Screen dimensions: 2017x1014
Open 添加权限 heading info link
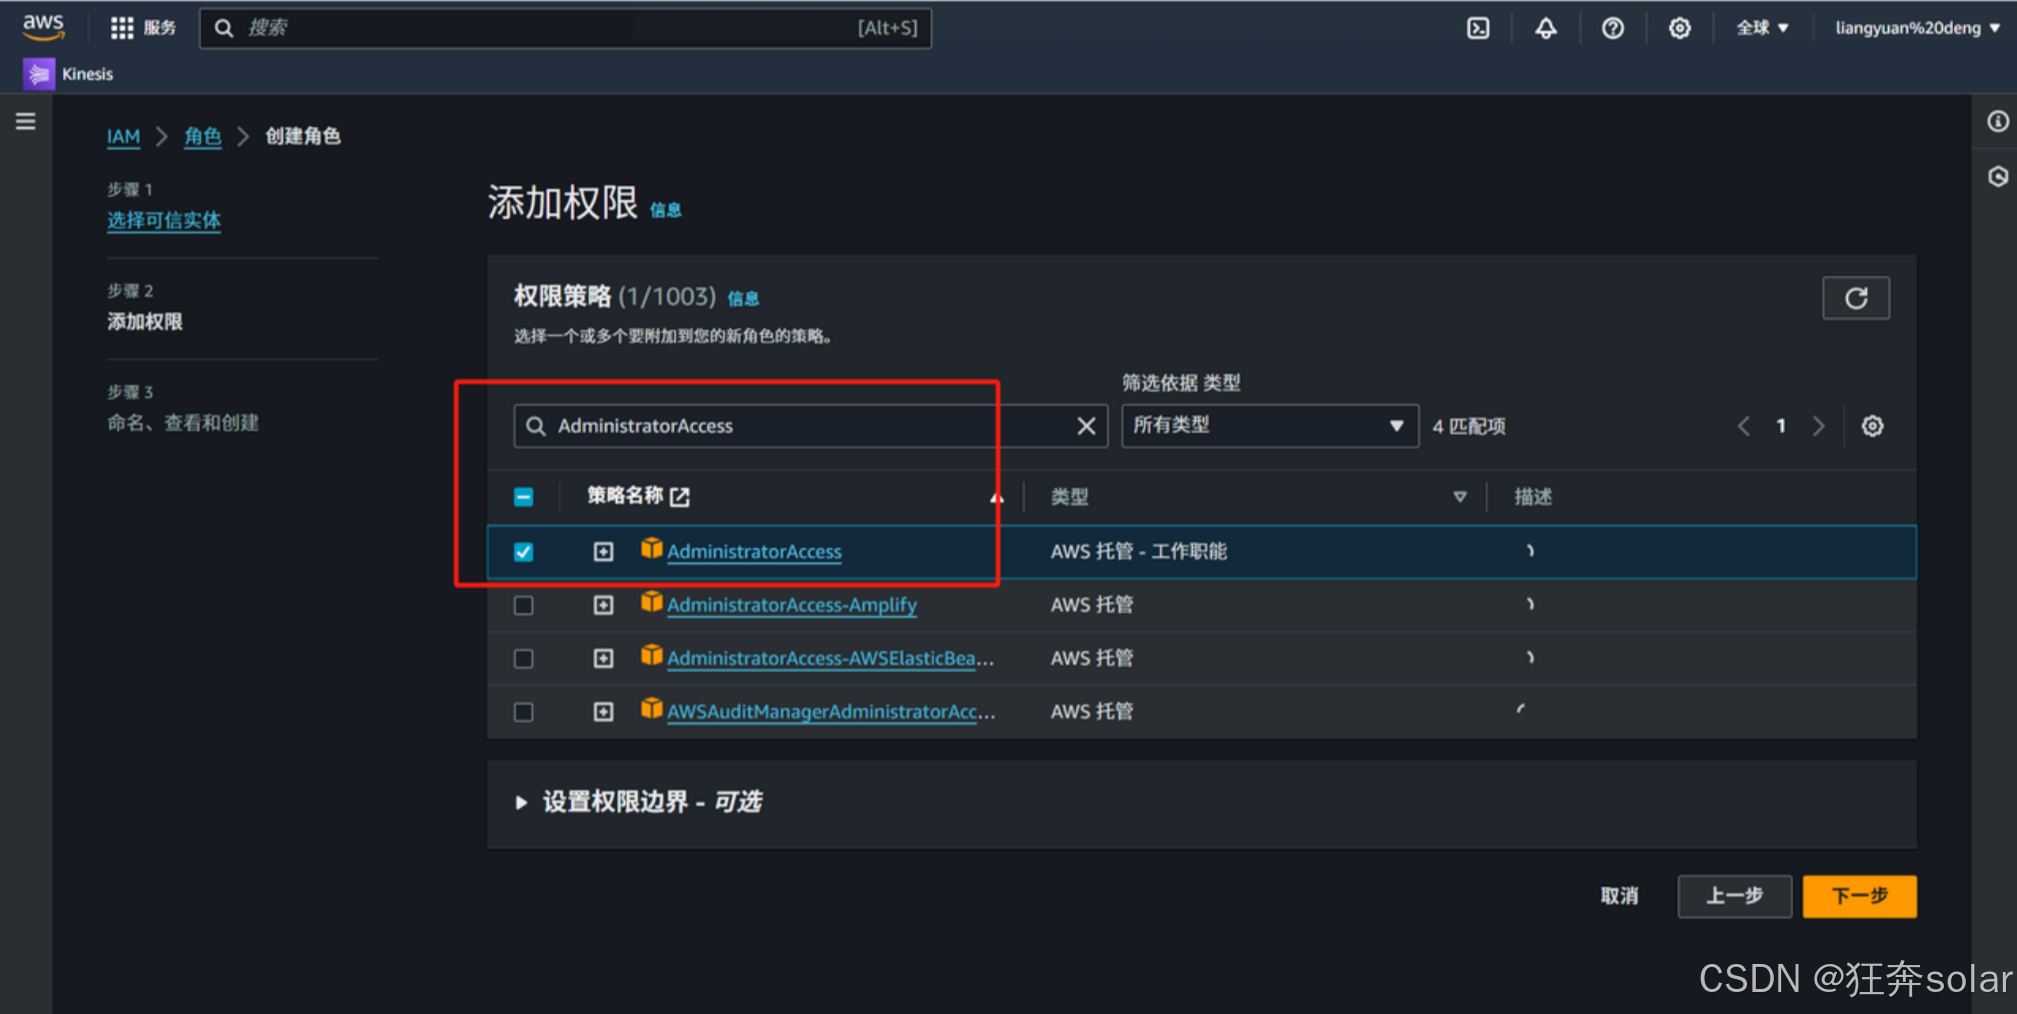[x=666, y=209]
